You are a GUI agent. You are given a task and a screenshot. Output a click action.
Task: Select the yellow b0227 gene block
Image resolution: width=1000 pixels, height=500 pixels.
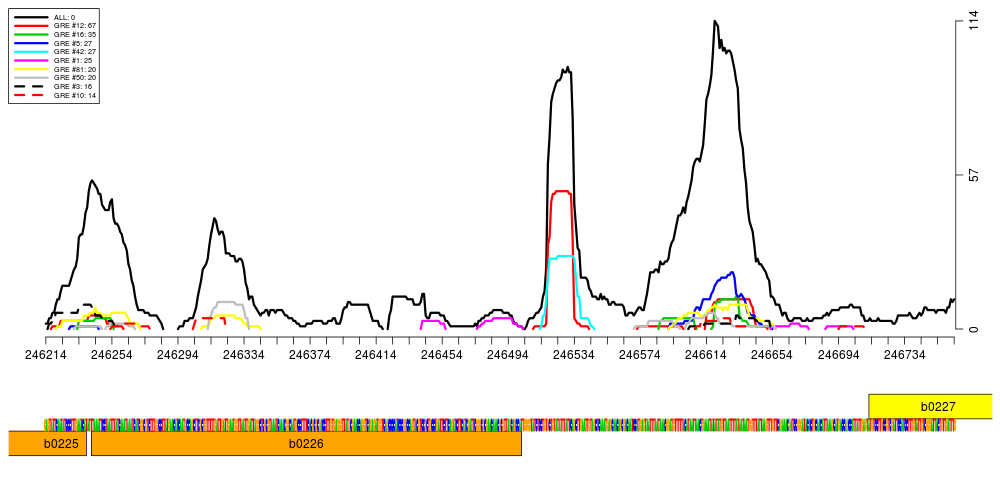pyautogui.click(x=931, y=406)
